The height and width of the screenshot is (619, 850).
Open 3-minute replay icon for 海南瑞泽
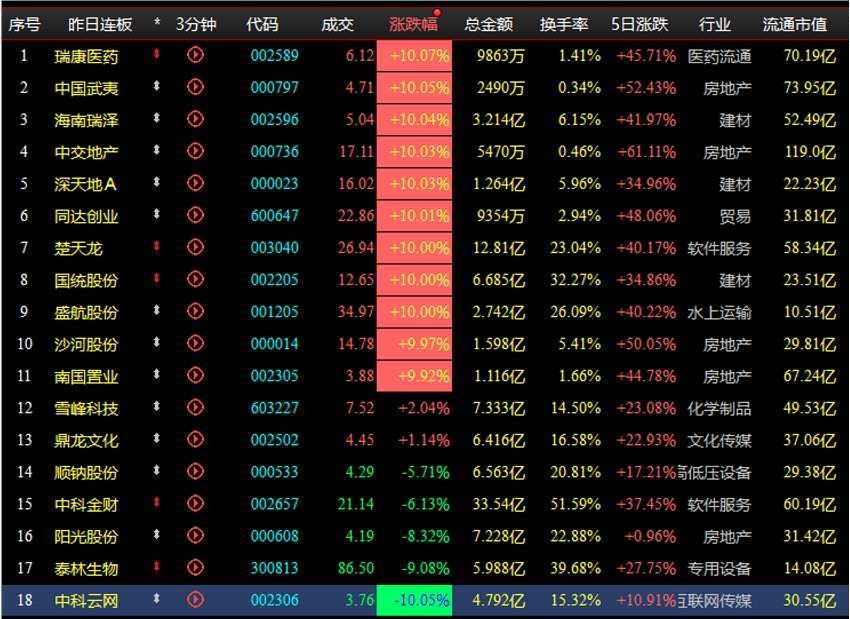tap(195, 119)
